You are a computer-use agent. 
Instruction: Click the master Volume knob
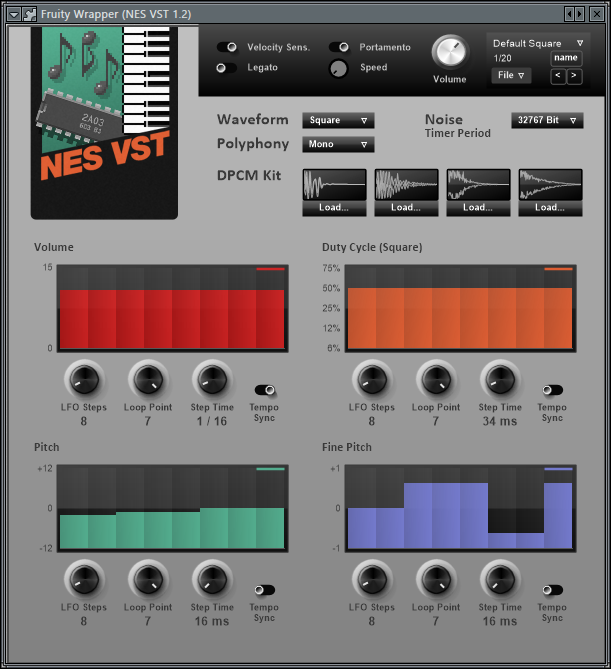coord(450,52)
